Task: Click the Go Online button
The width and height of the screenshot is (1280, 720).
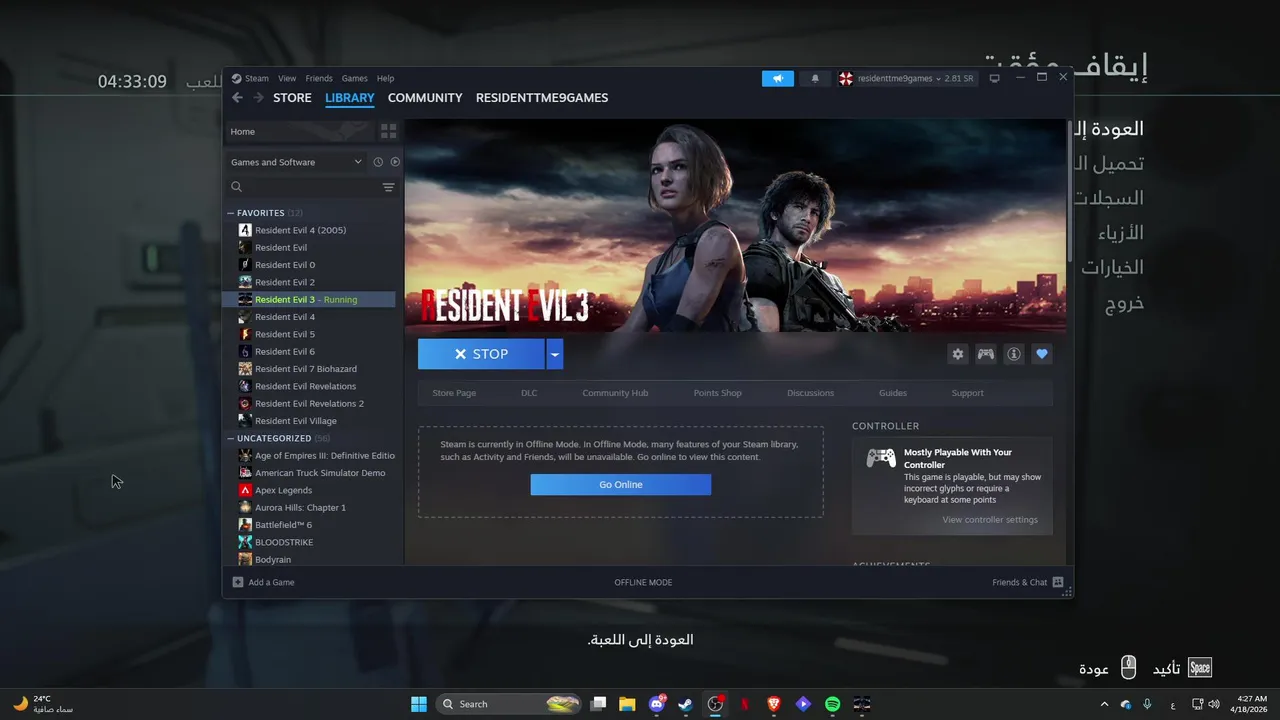Action: coord(621,485)
